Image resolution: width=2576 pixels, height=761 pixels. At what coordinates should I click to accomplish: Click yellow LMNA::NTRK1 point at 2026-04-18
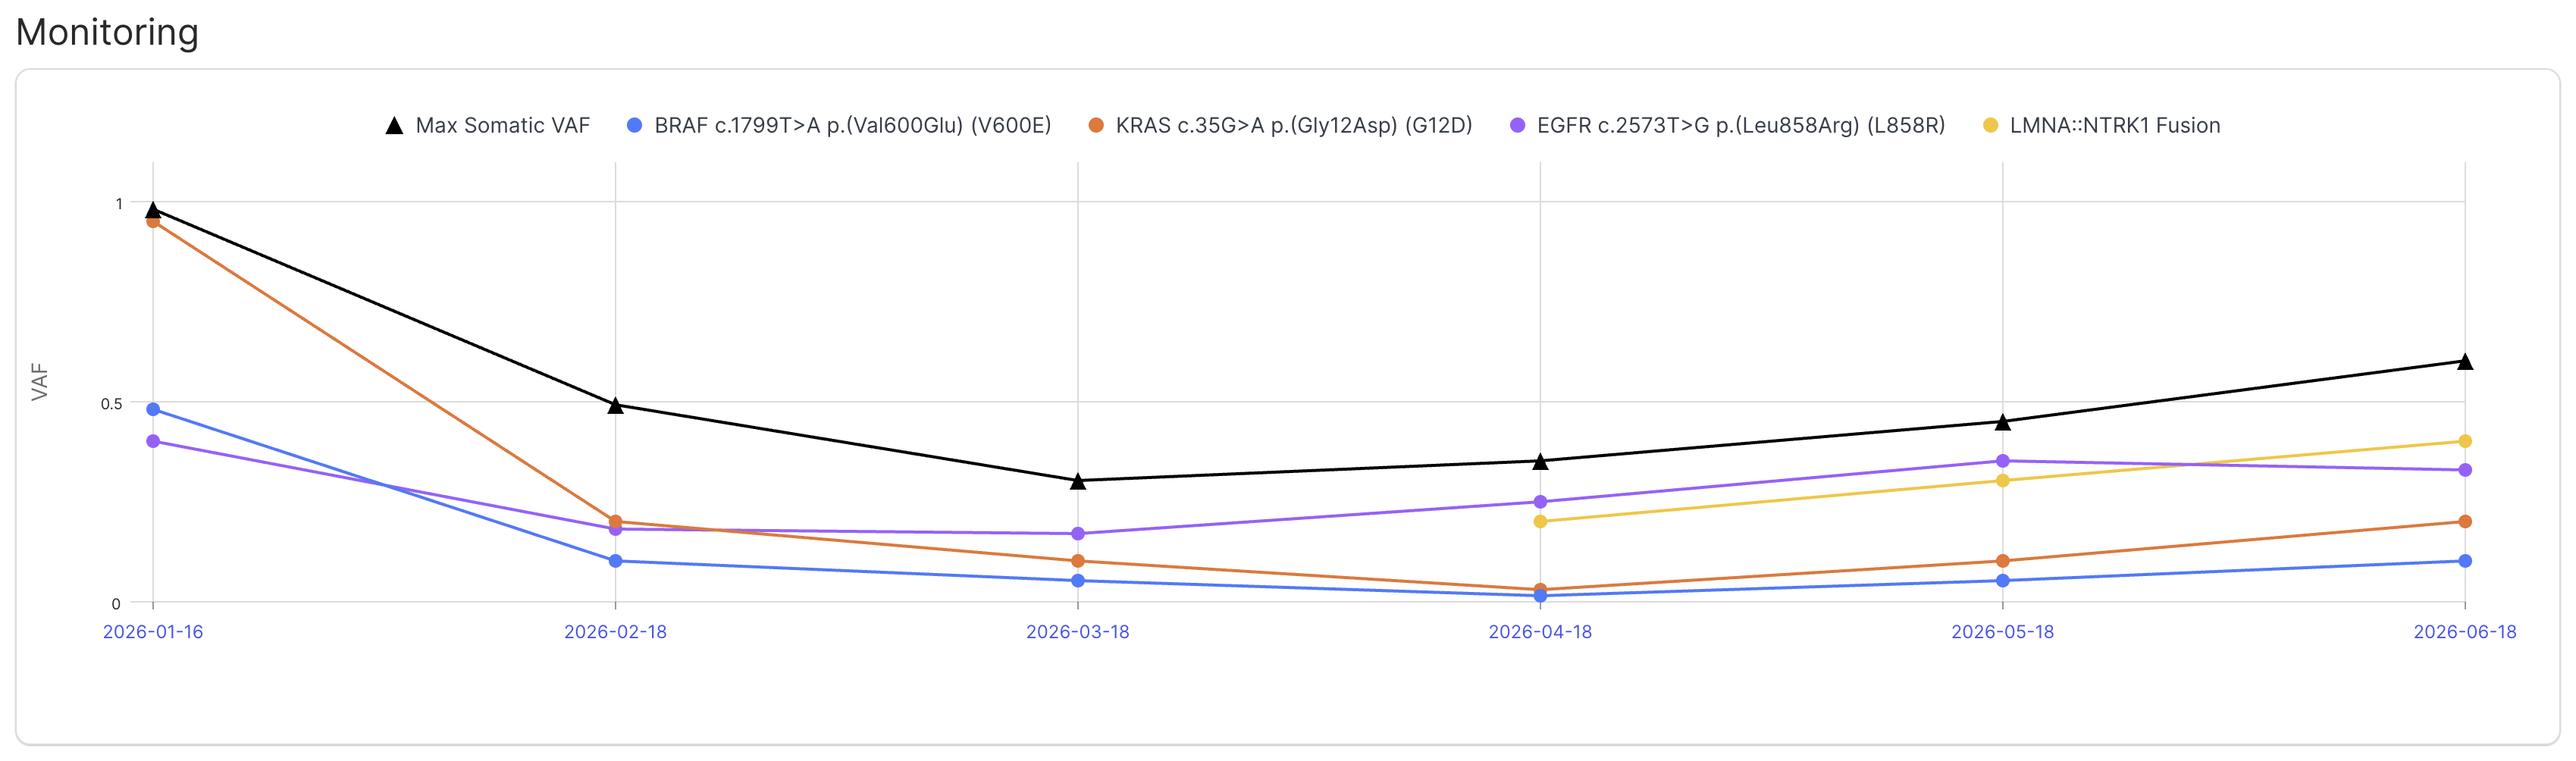1540,521
